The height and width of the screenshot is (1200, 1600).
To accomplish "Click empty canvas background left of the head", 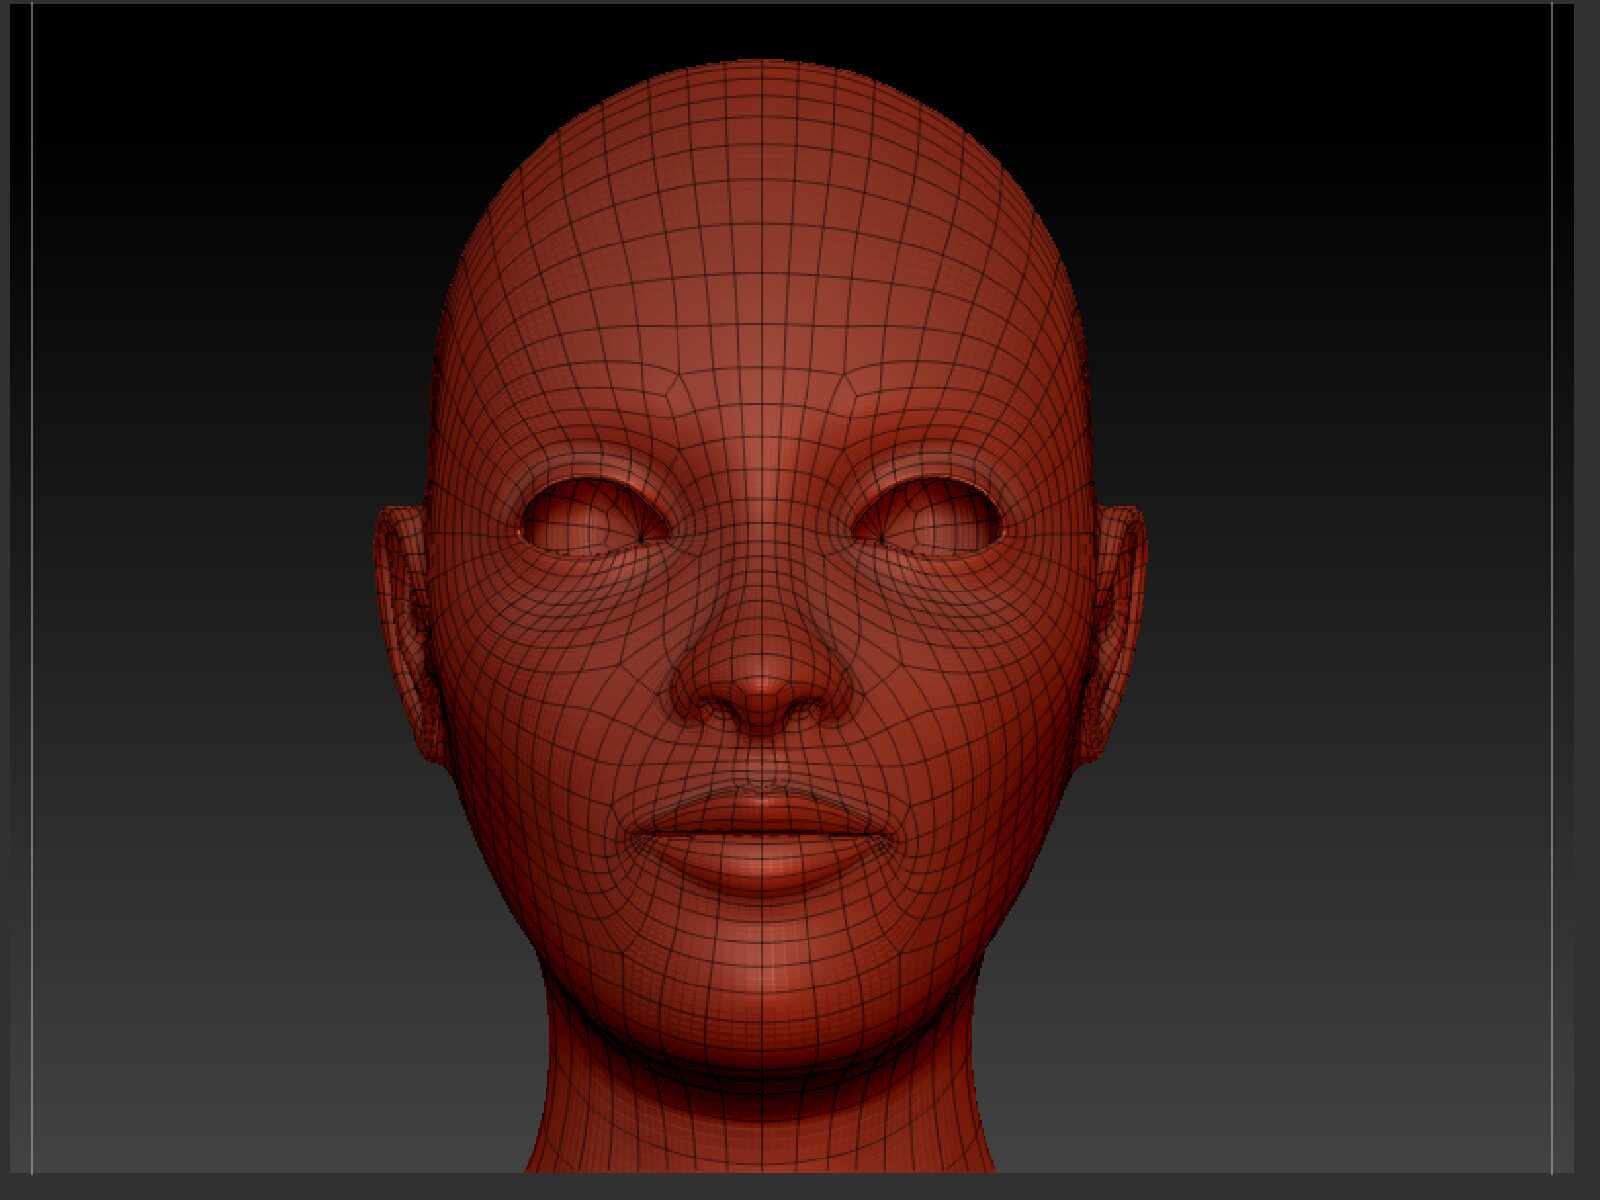I will 200,600.
